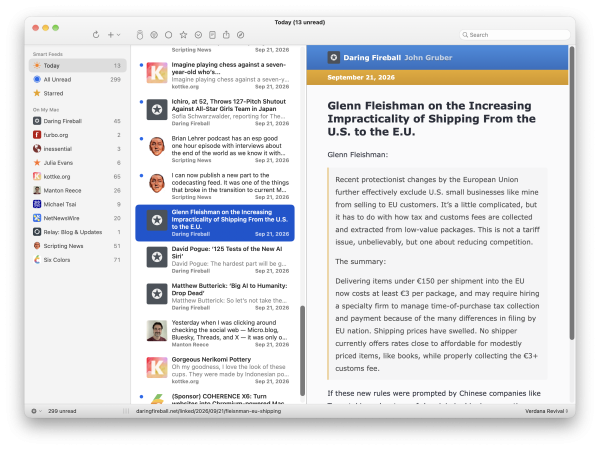Click the Smart Feeds section header
Image resolution: width=600 pixels, height=450 pixels.
point(48,54)
